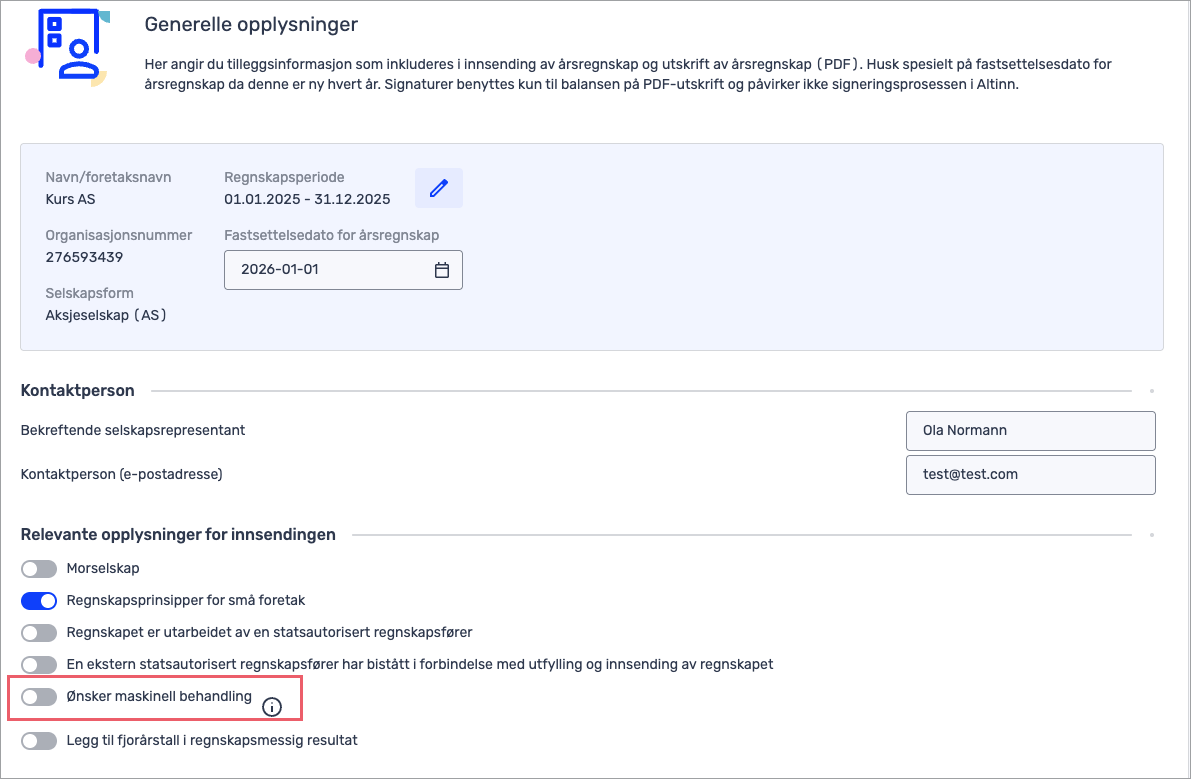
Task: Click the pencil edit icon beside Regnskapsperiode
Action: [x=438, y=188]
